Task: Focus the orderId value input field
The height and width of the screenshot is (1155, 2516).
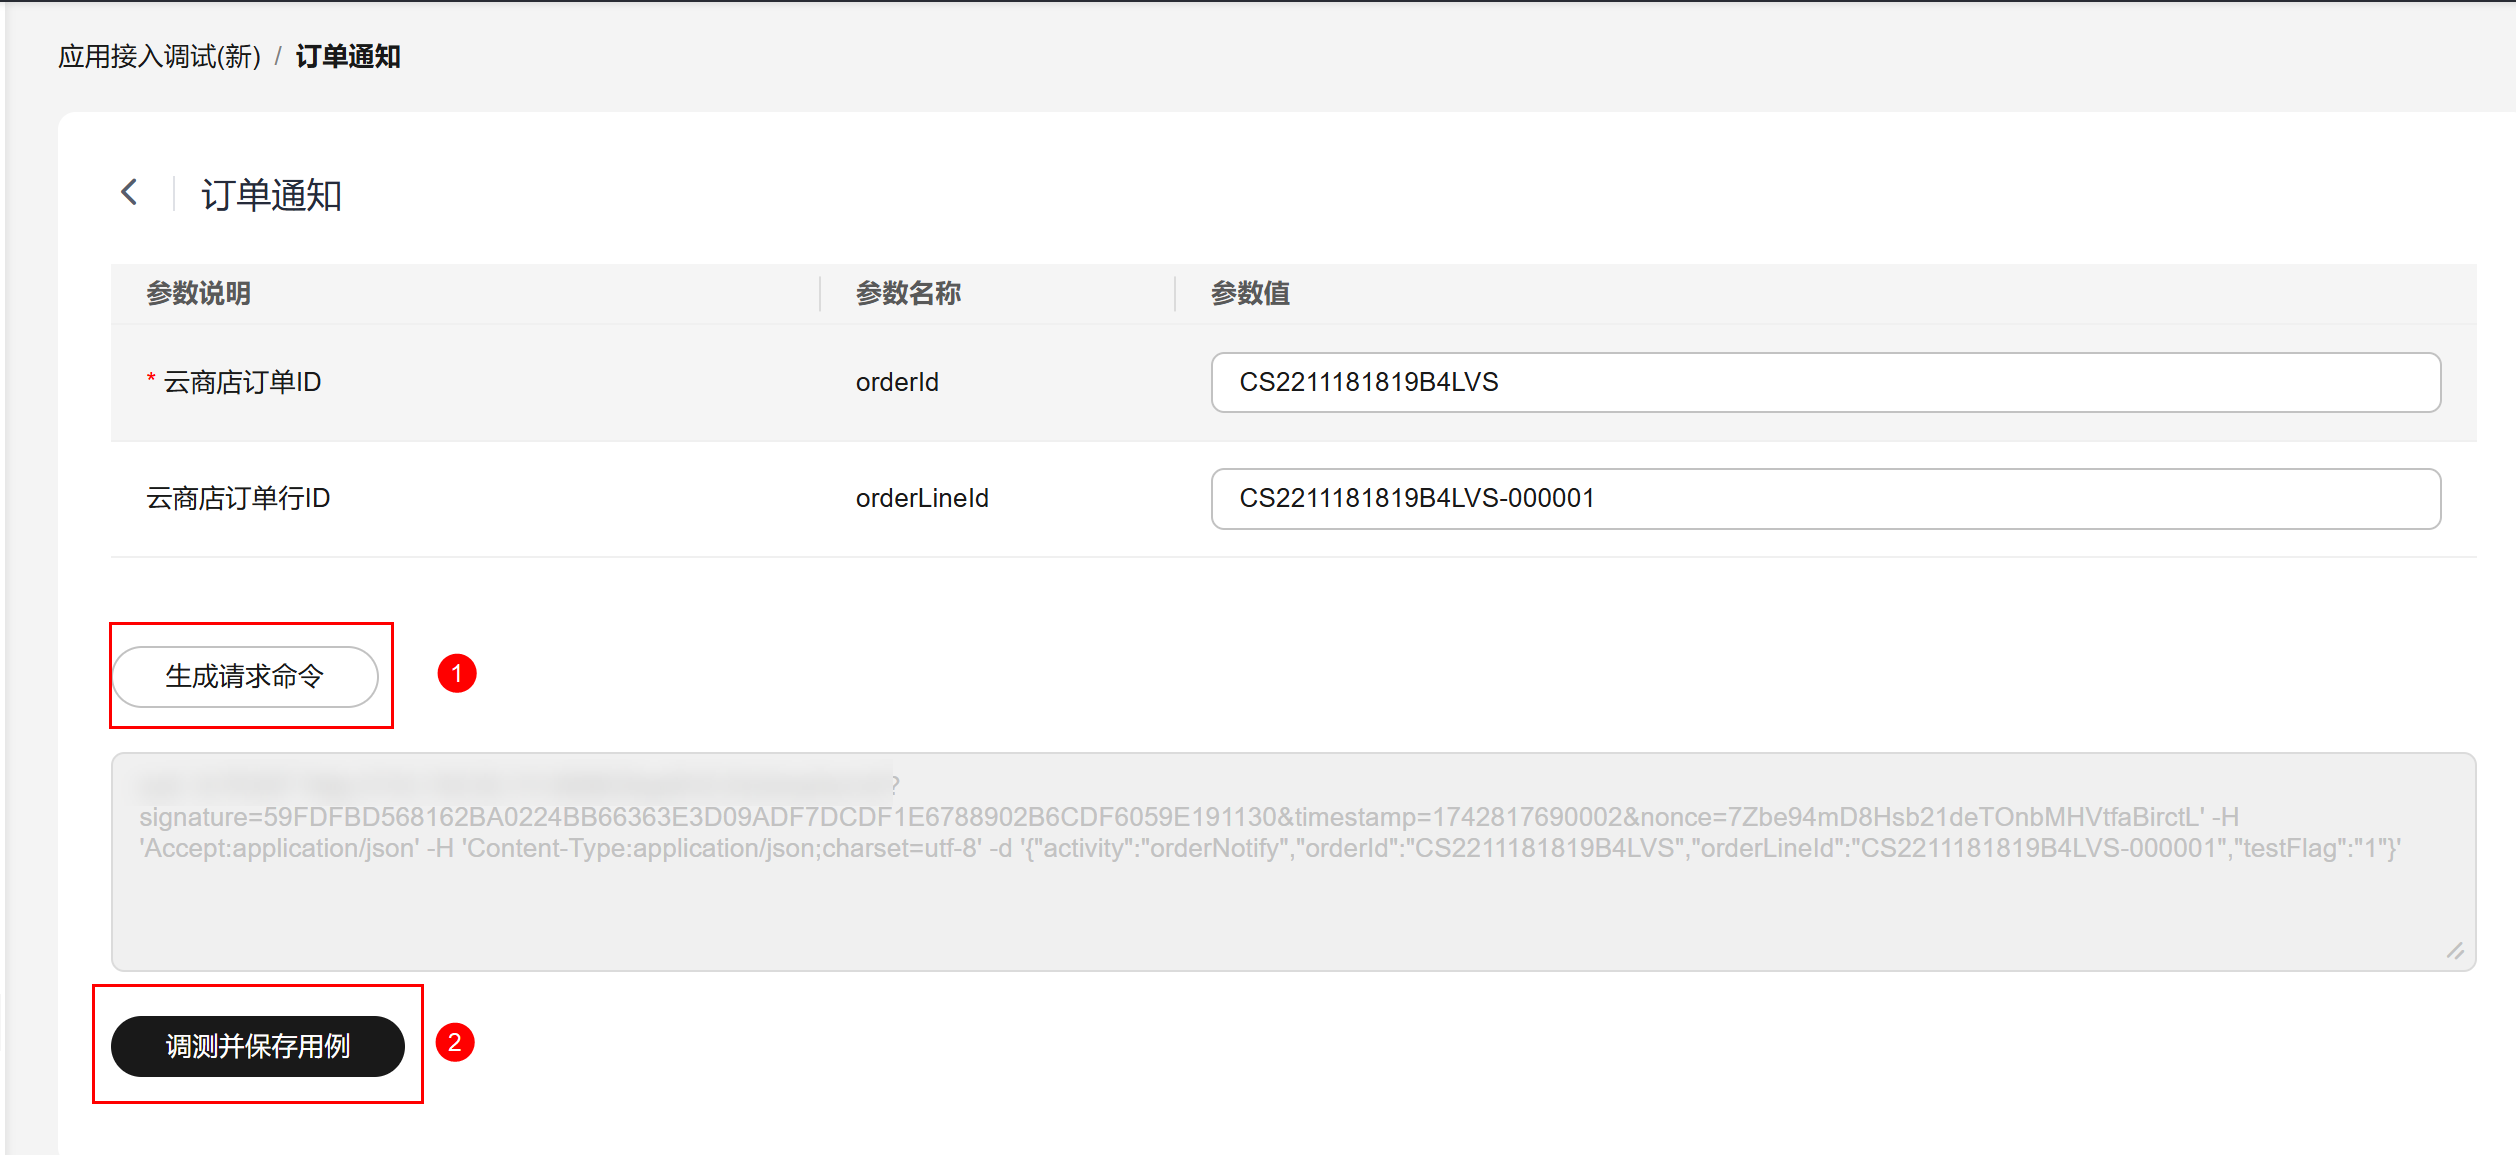Action: (x=1824, y=382)
